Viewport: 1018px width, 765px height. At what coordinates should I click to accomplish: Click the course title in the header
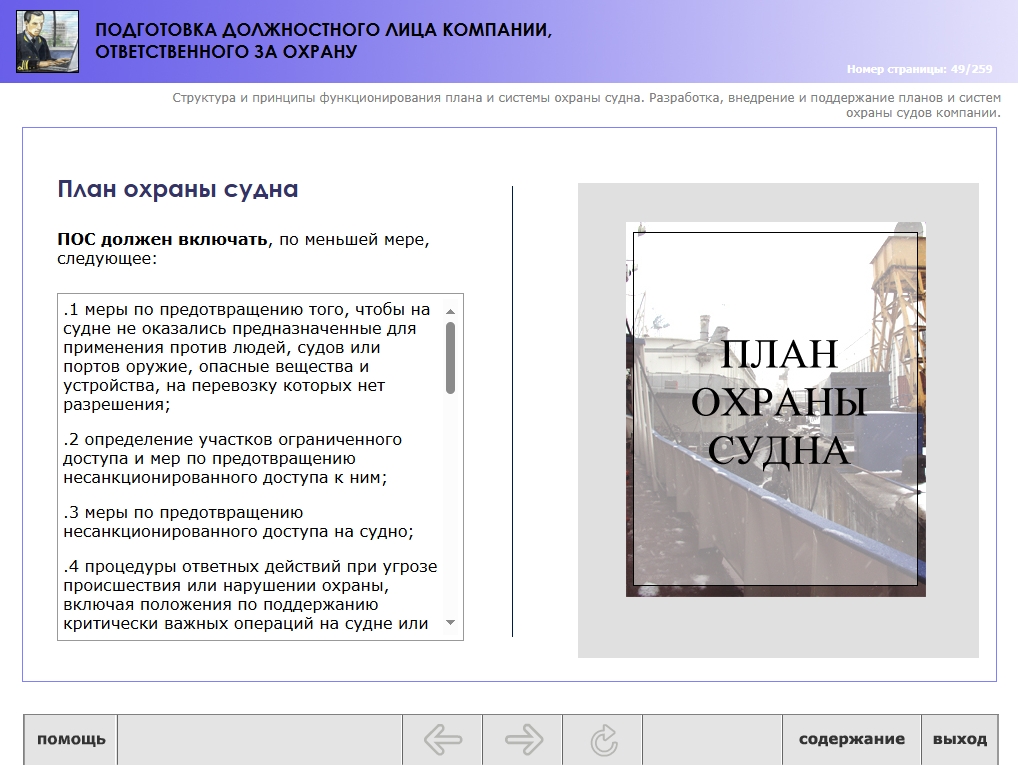click(323, 41)
